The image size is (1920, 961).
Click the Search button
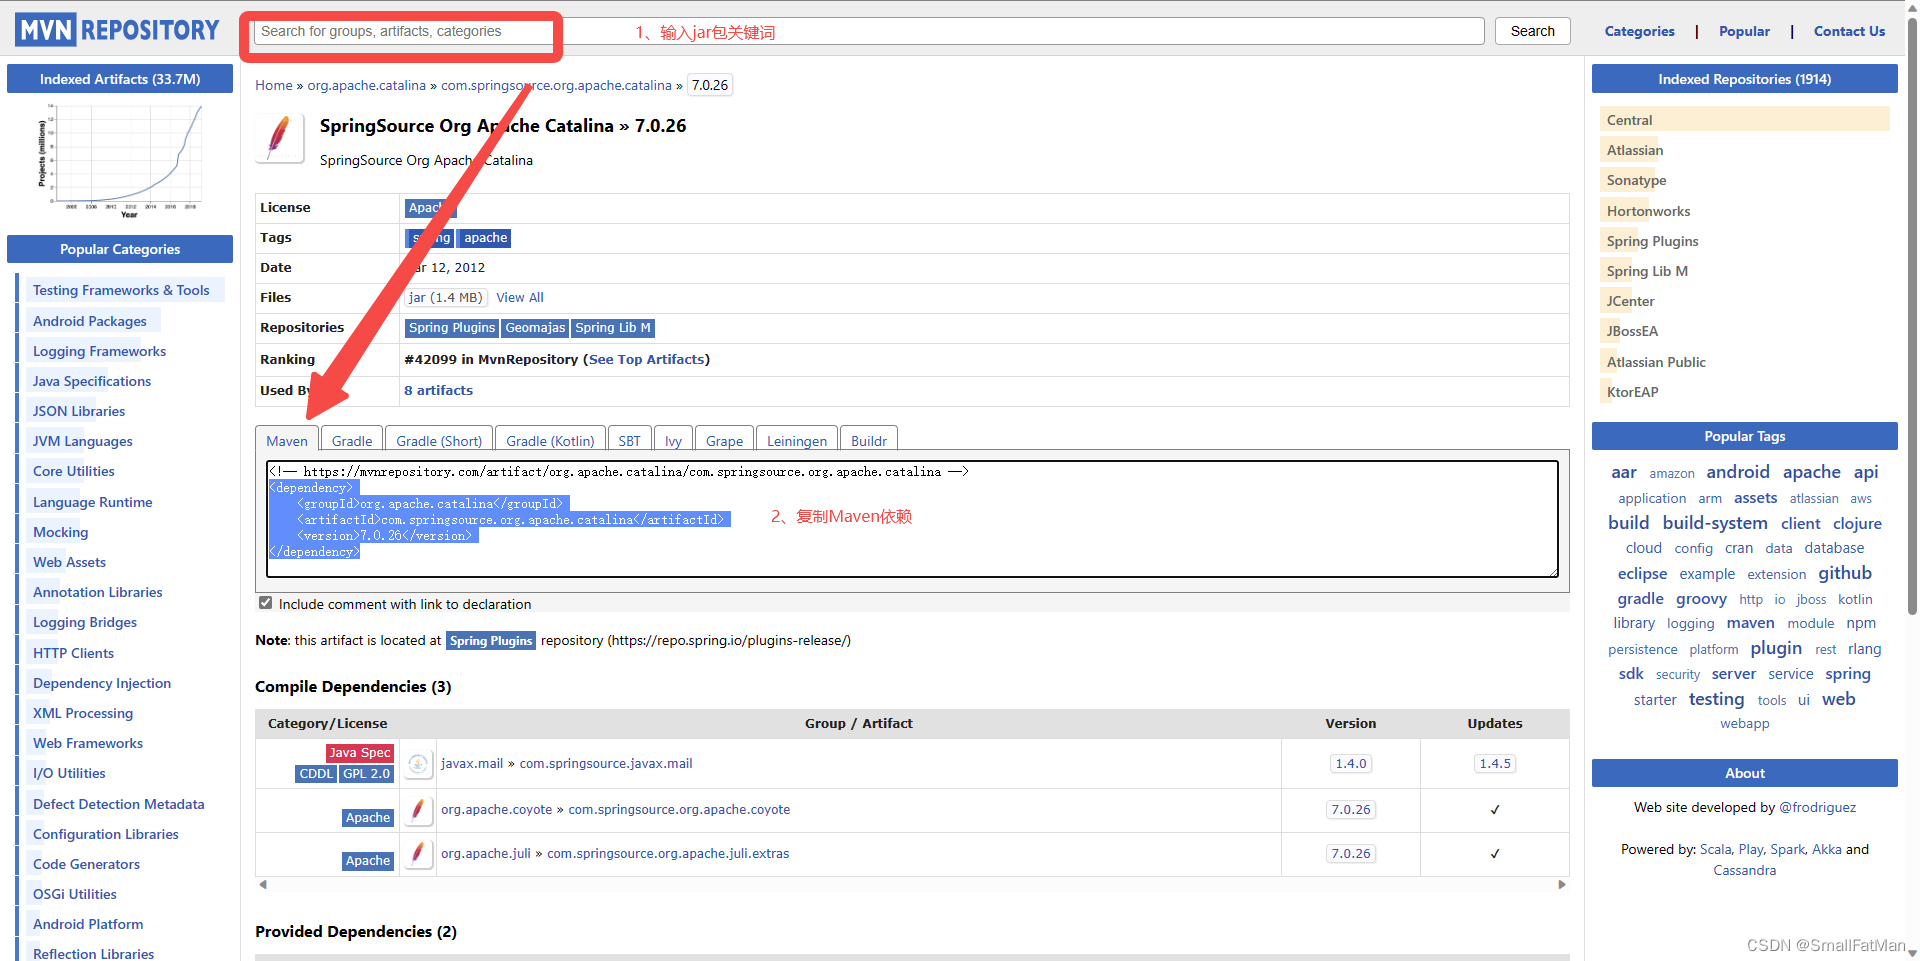coord(1533,31)
